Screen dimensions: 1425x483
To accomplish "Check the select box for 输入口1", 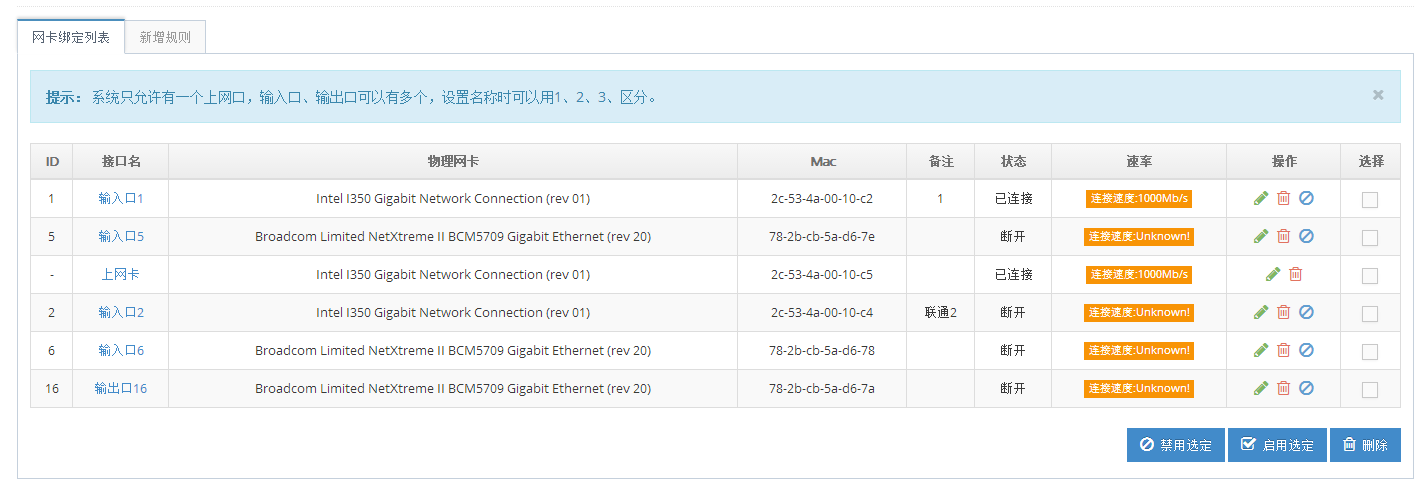I will coord(1370,200).
